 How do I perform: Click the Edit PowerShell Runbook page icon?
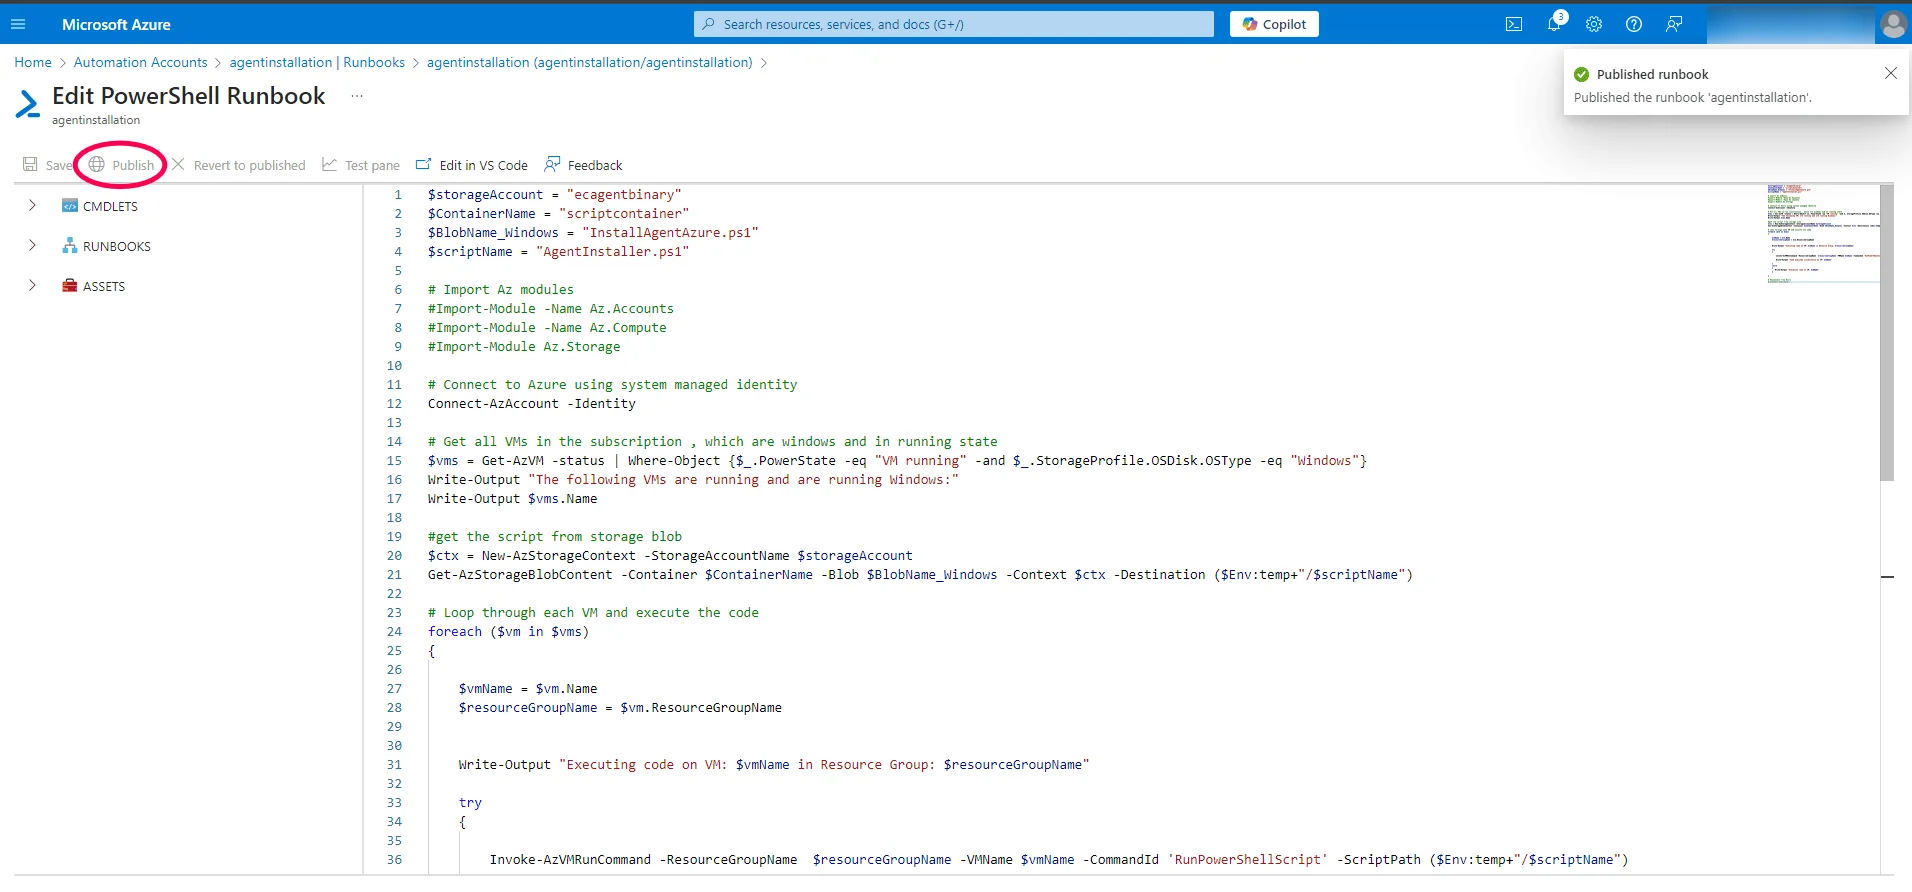28,104
